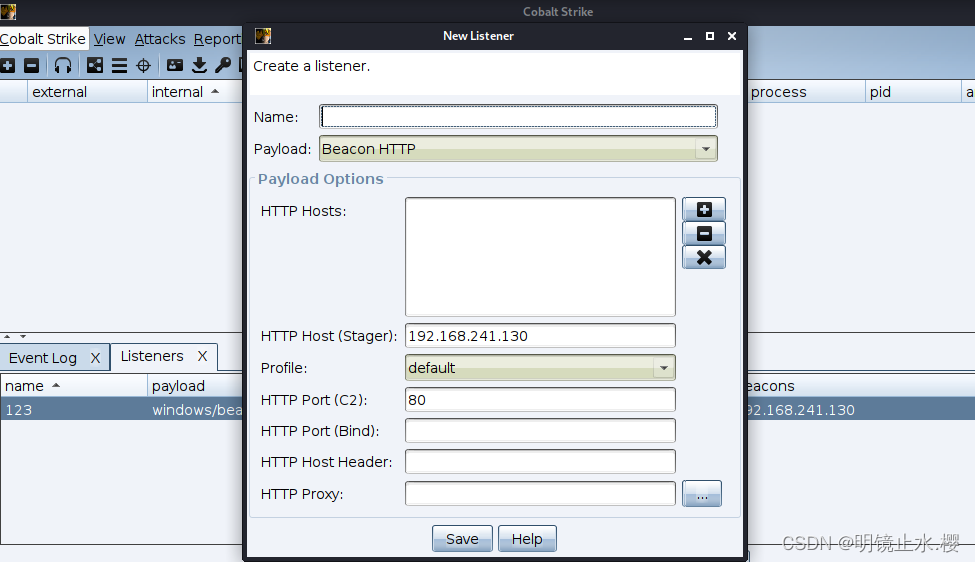
Task: Click the disconnect from team server minus icon
Action: coord(31,65)
